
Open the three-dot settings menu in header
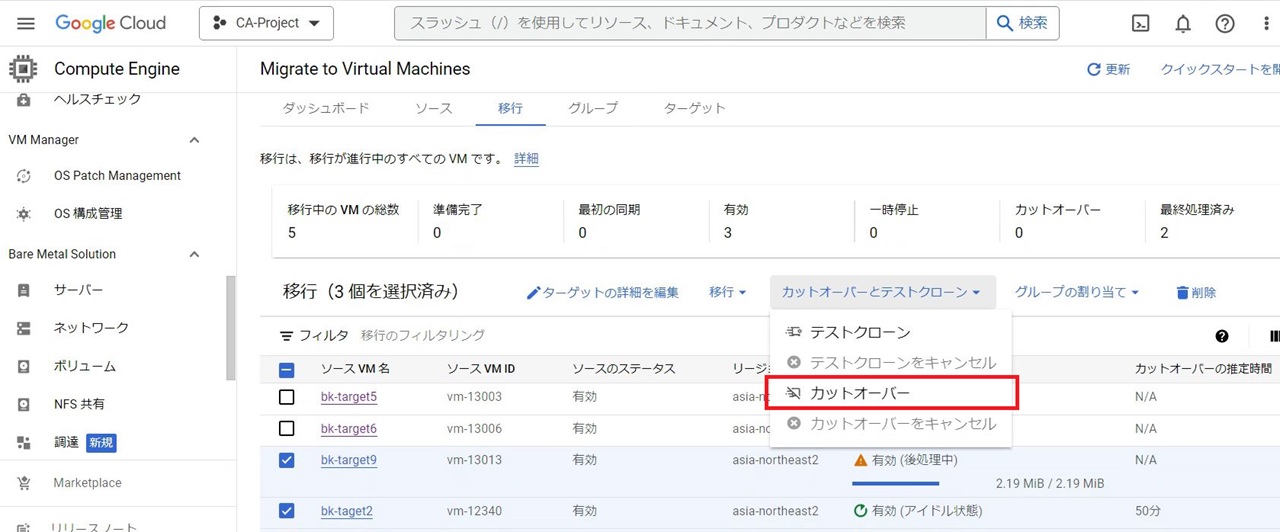click(1266, 23)
